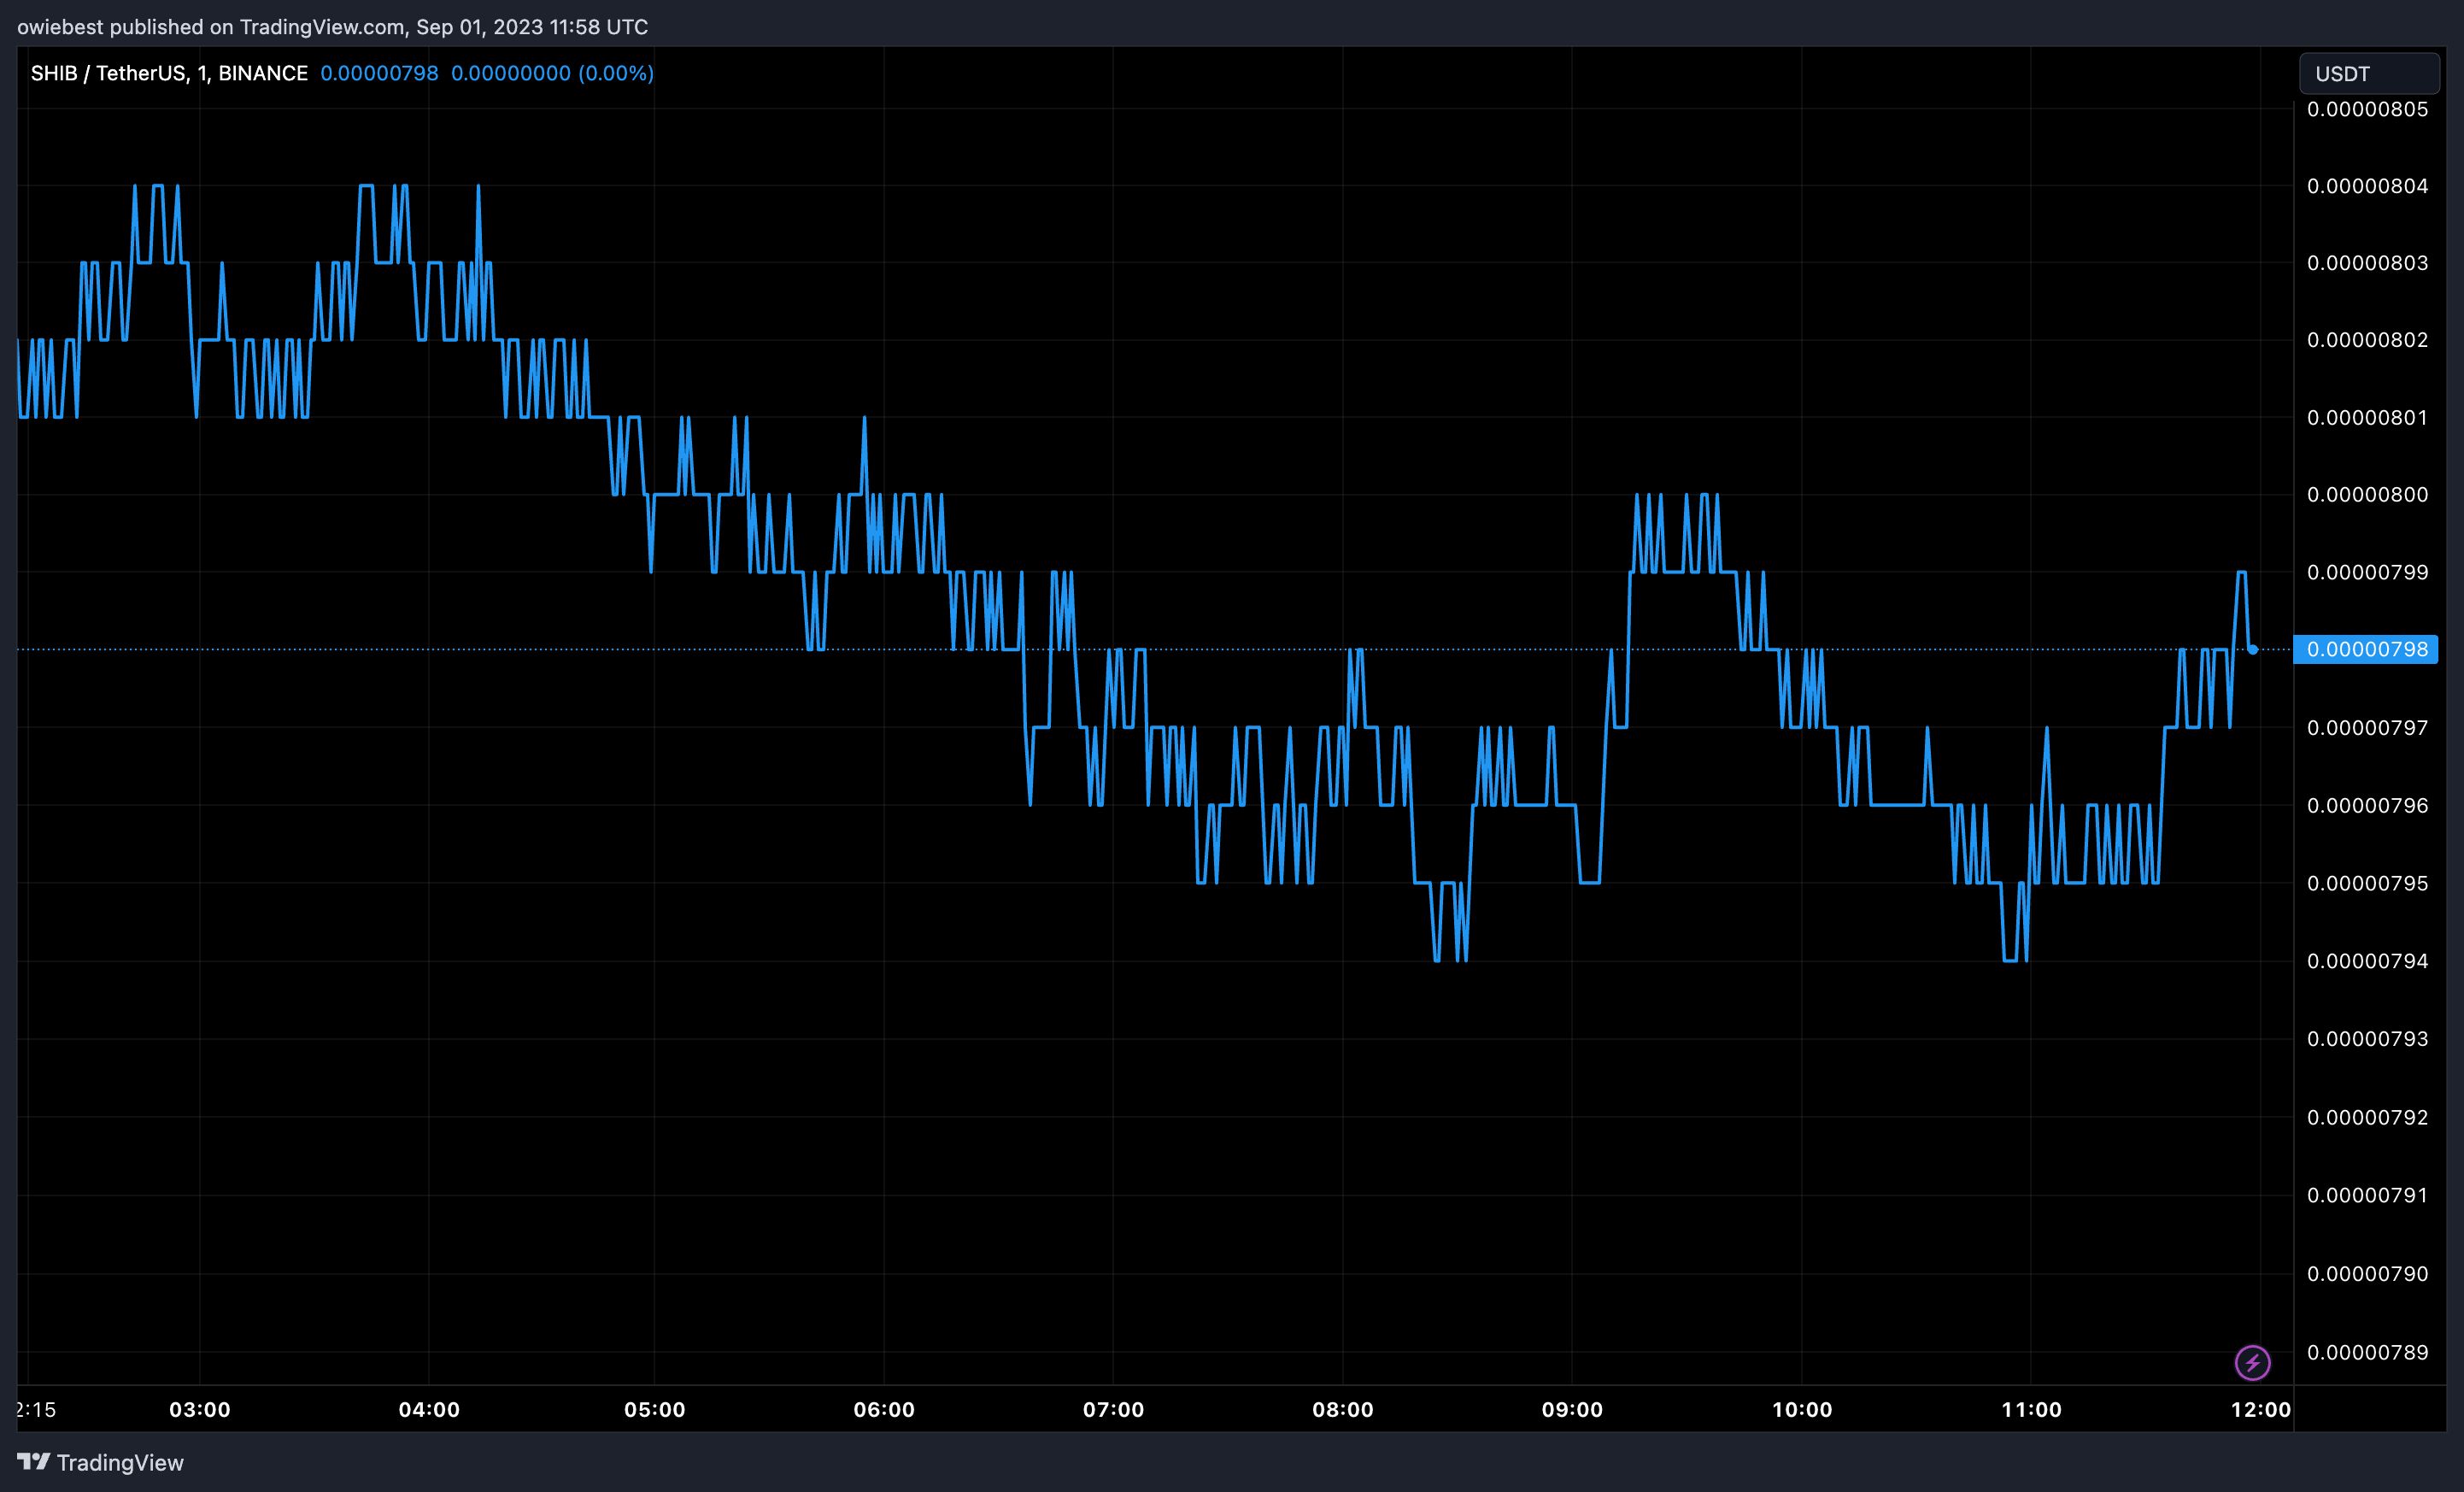Select the SHIB / TetherUS symbol title
The width and height of the screenshot is (2464, 1492).
(x=169, y=73)
